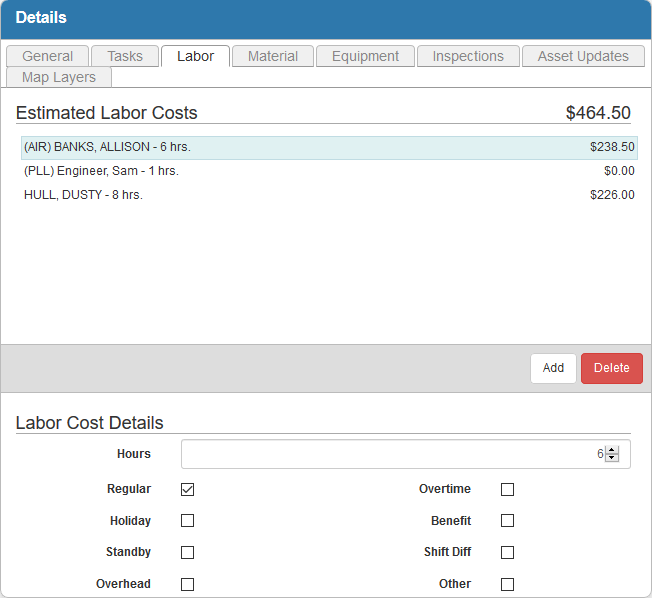Viewport: 652px width, 598px height.
Task: Go to the Inspections tab
Action: point(468,56)
